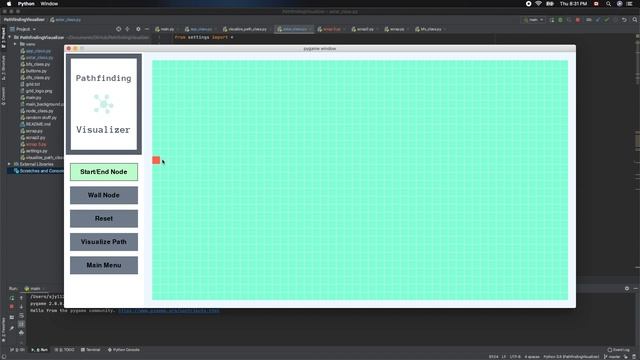The width and height of the screenshot is (640, 360).
Task: Open Run panel settings gear
Action: coord(627,289)
